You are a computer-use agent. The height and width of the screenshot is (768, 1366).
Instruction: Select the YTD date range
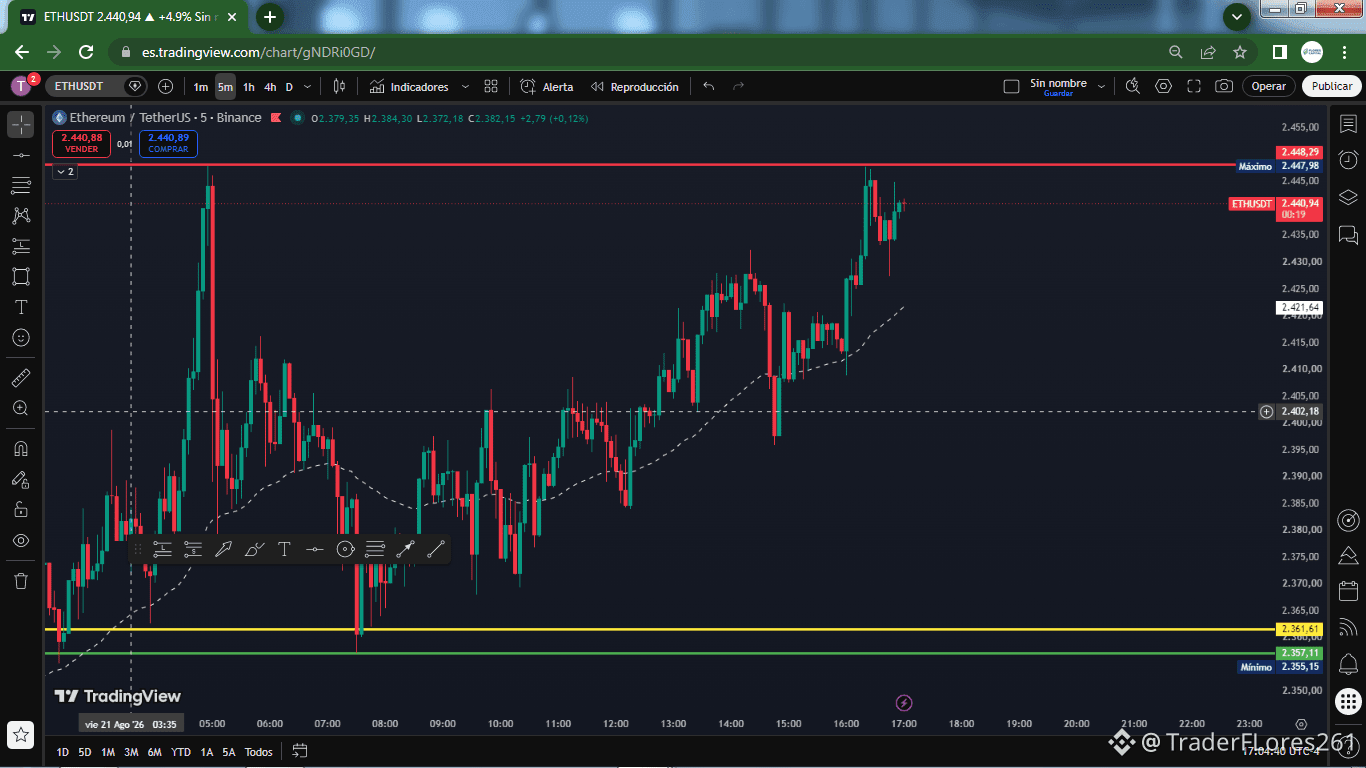pos(181,752)
